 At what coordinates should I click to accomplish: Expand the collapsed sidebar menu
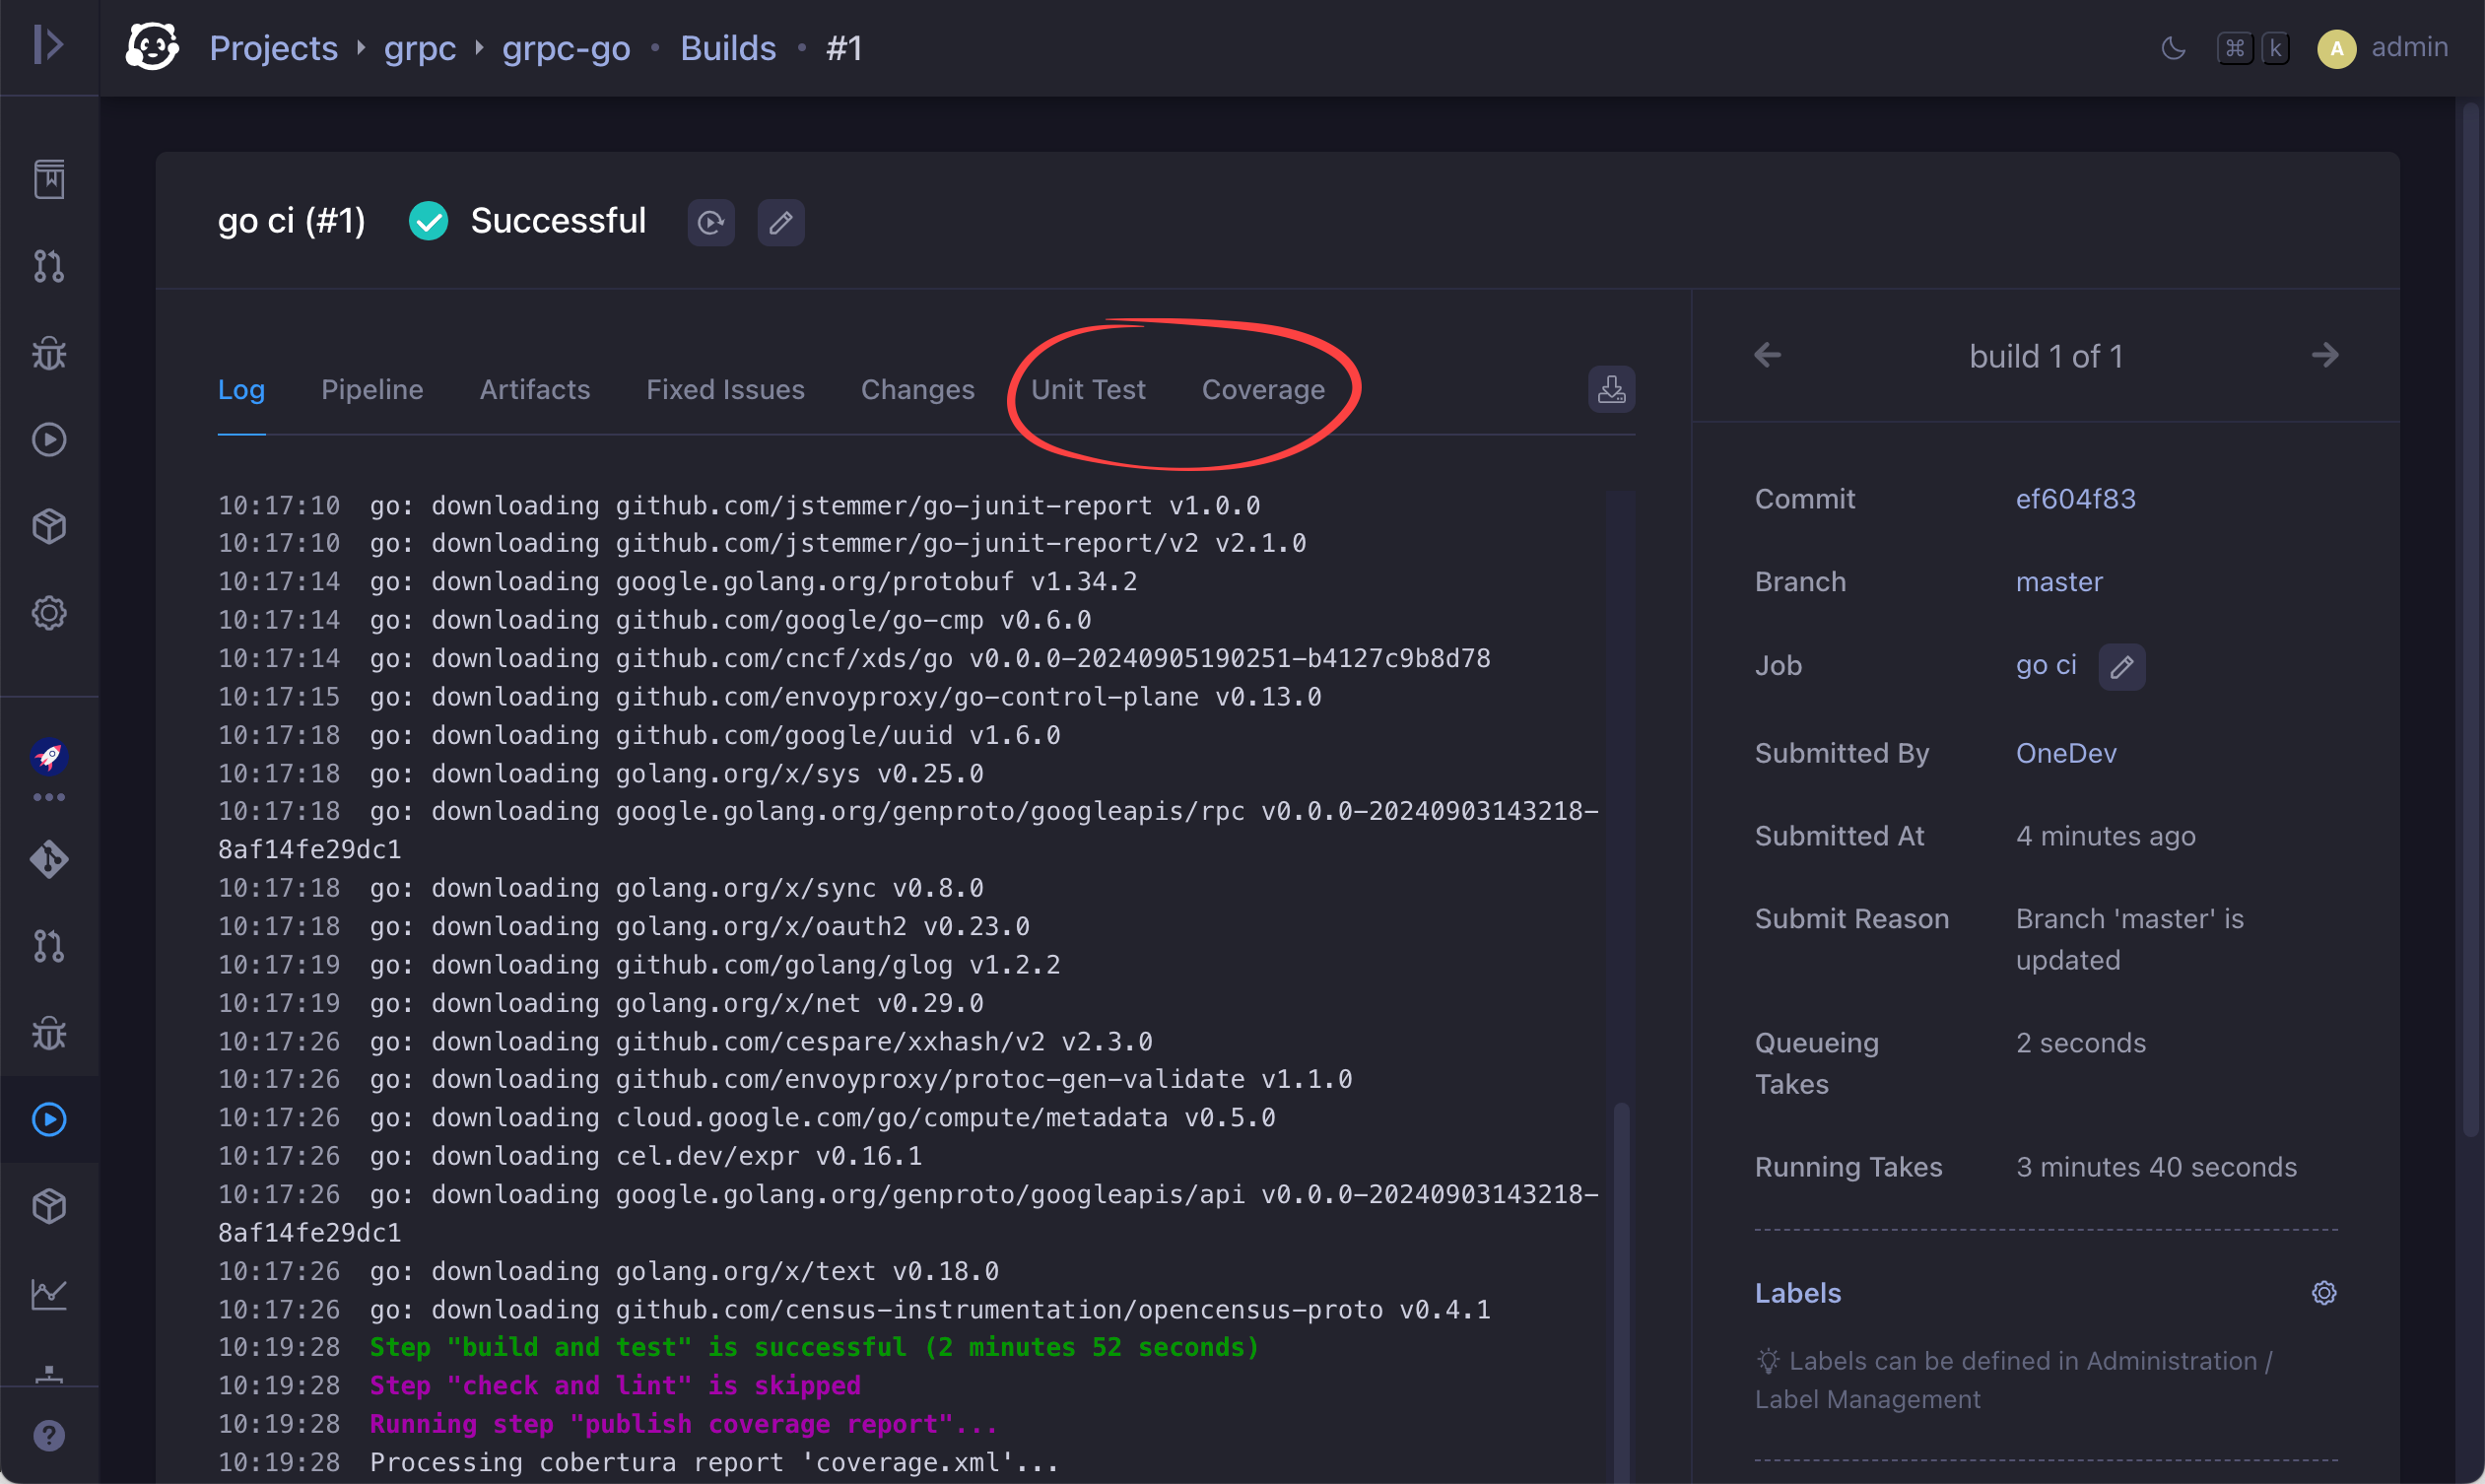coord(48,46)
